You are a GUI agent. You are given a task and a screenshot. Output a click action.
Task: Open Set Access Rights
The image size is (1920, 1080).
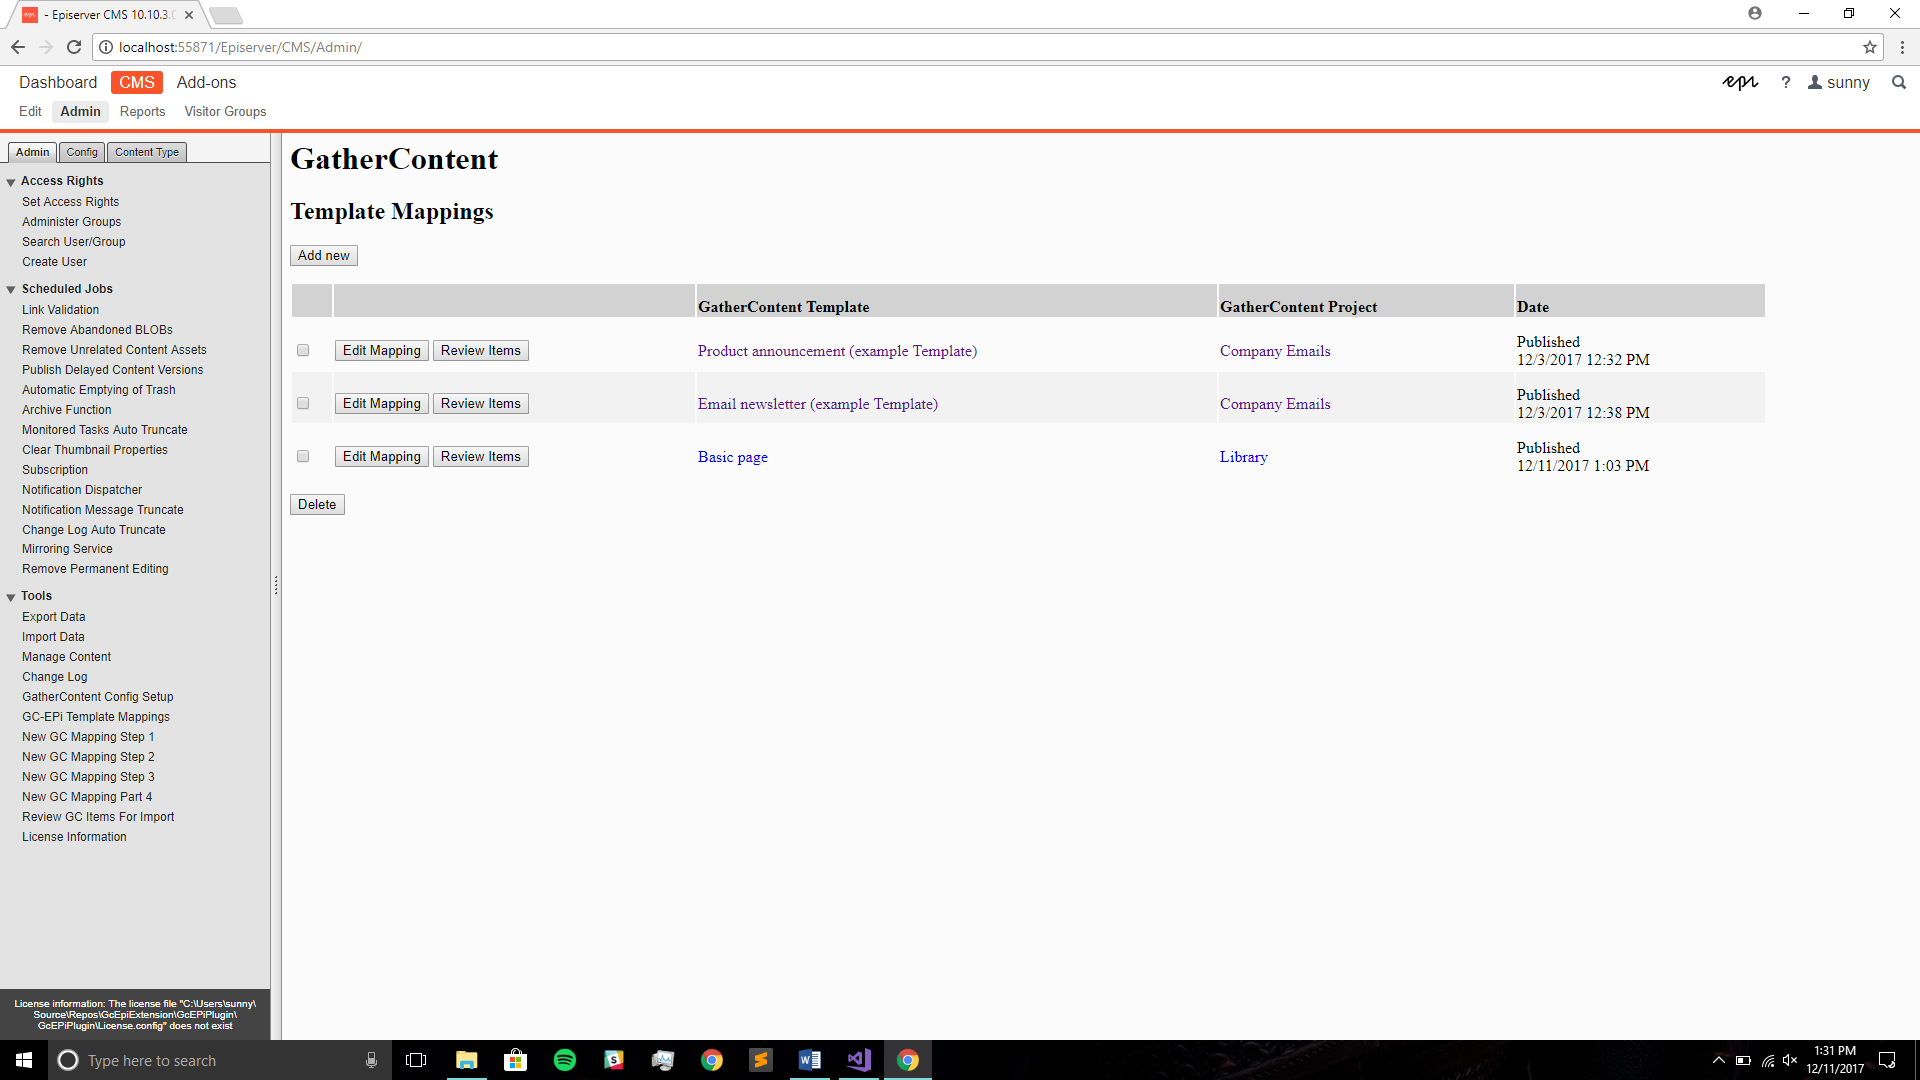tap(71, 202)
